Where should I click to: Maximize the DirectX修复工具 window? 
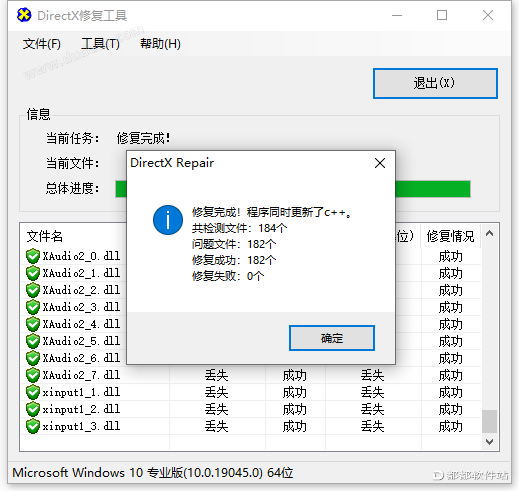[x=442, y=15]
